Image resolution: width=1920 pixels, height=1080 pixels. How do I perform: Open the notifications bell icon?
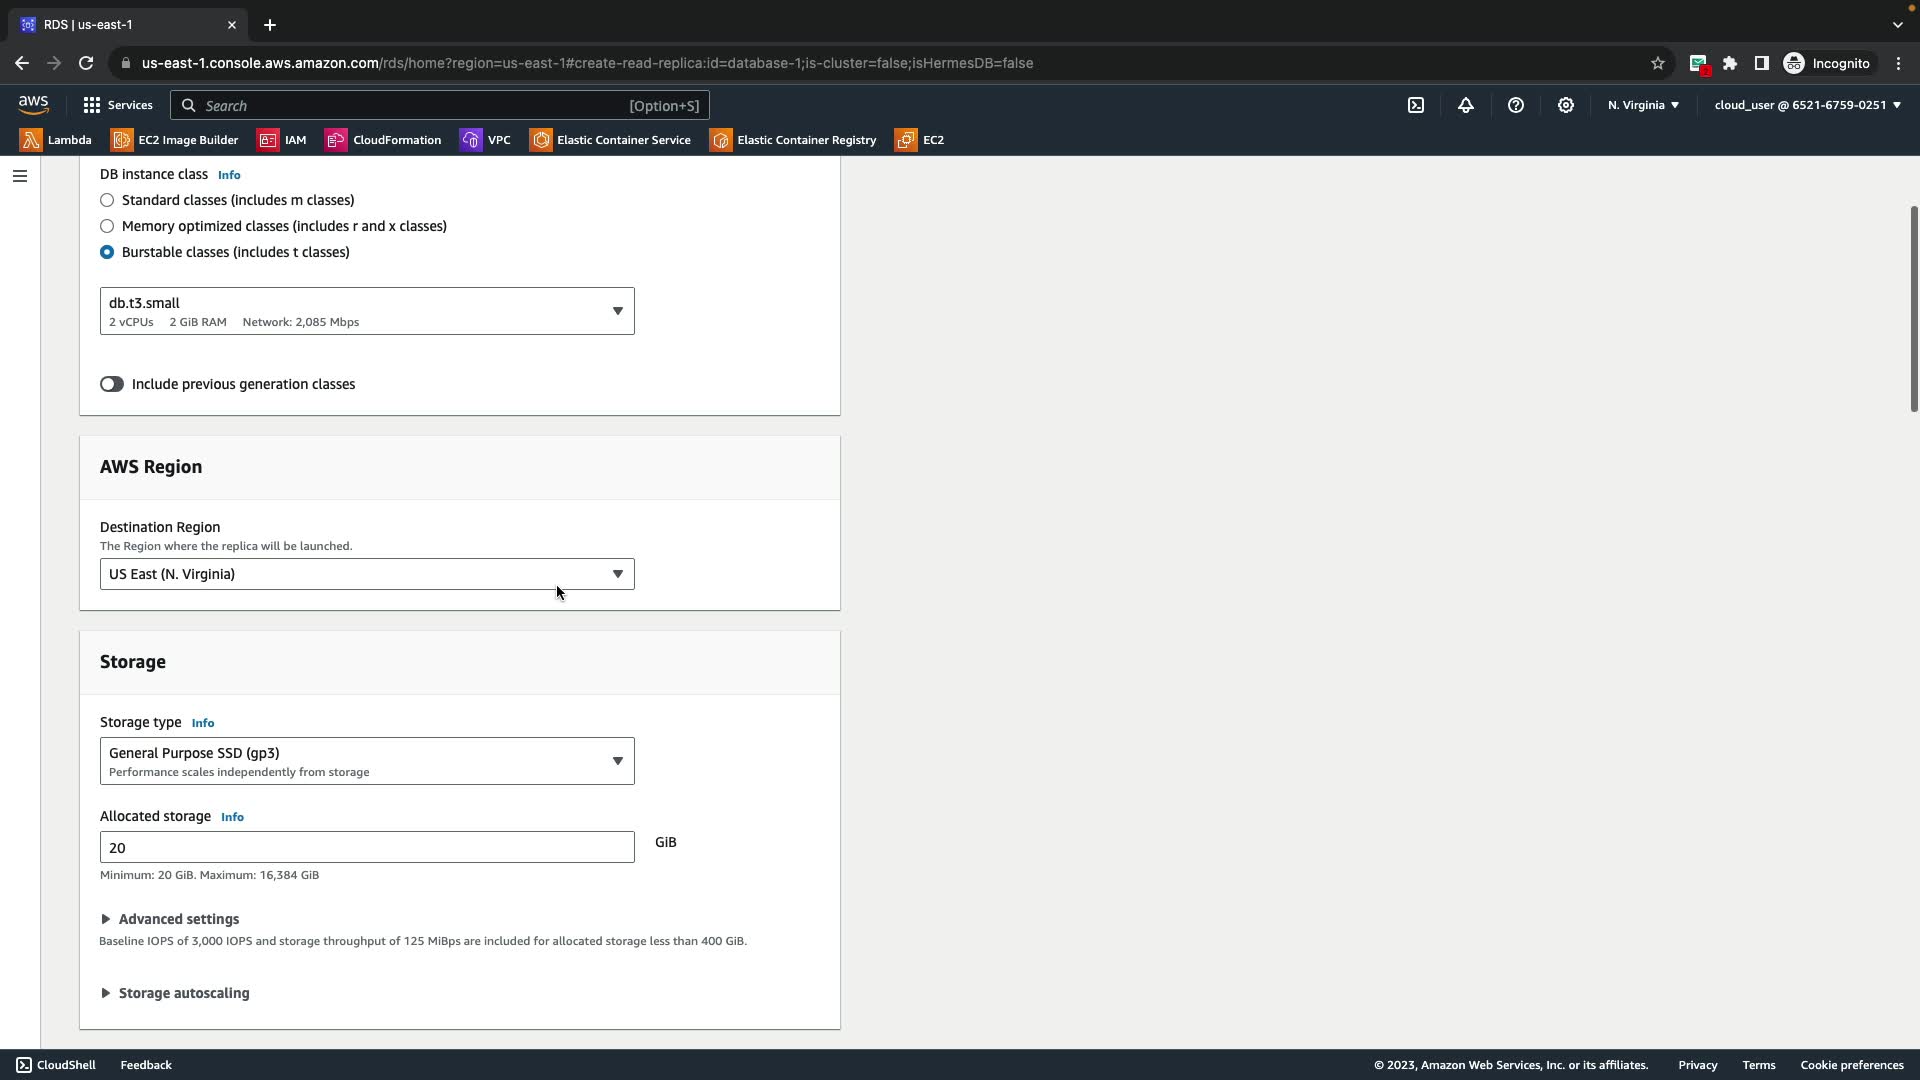pos(1466,105)
